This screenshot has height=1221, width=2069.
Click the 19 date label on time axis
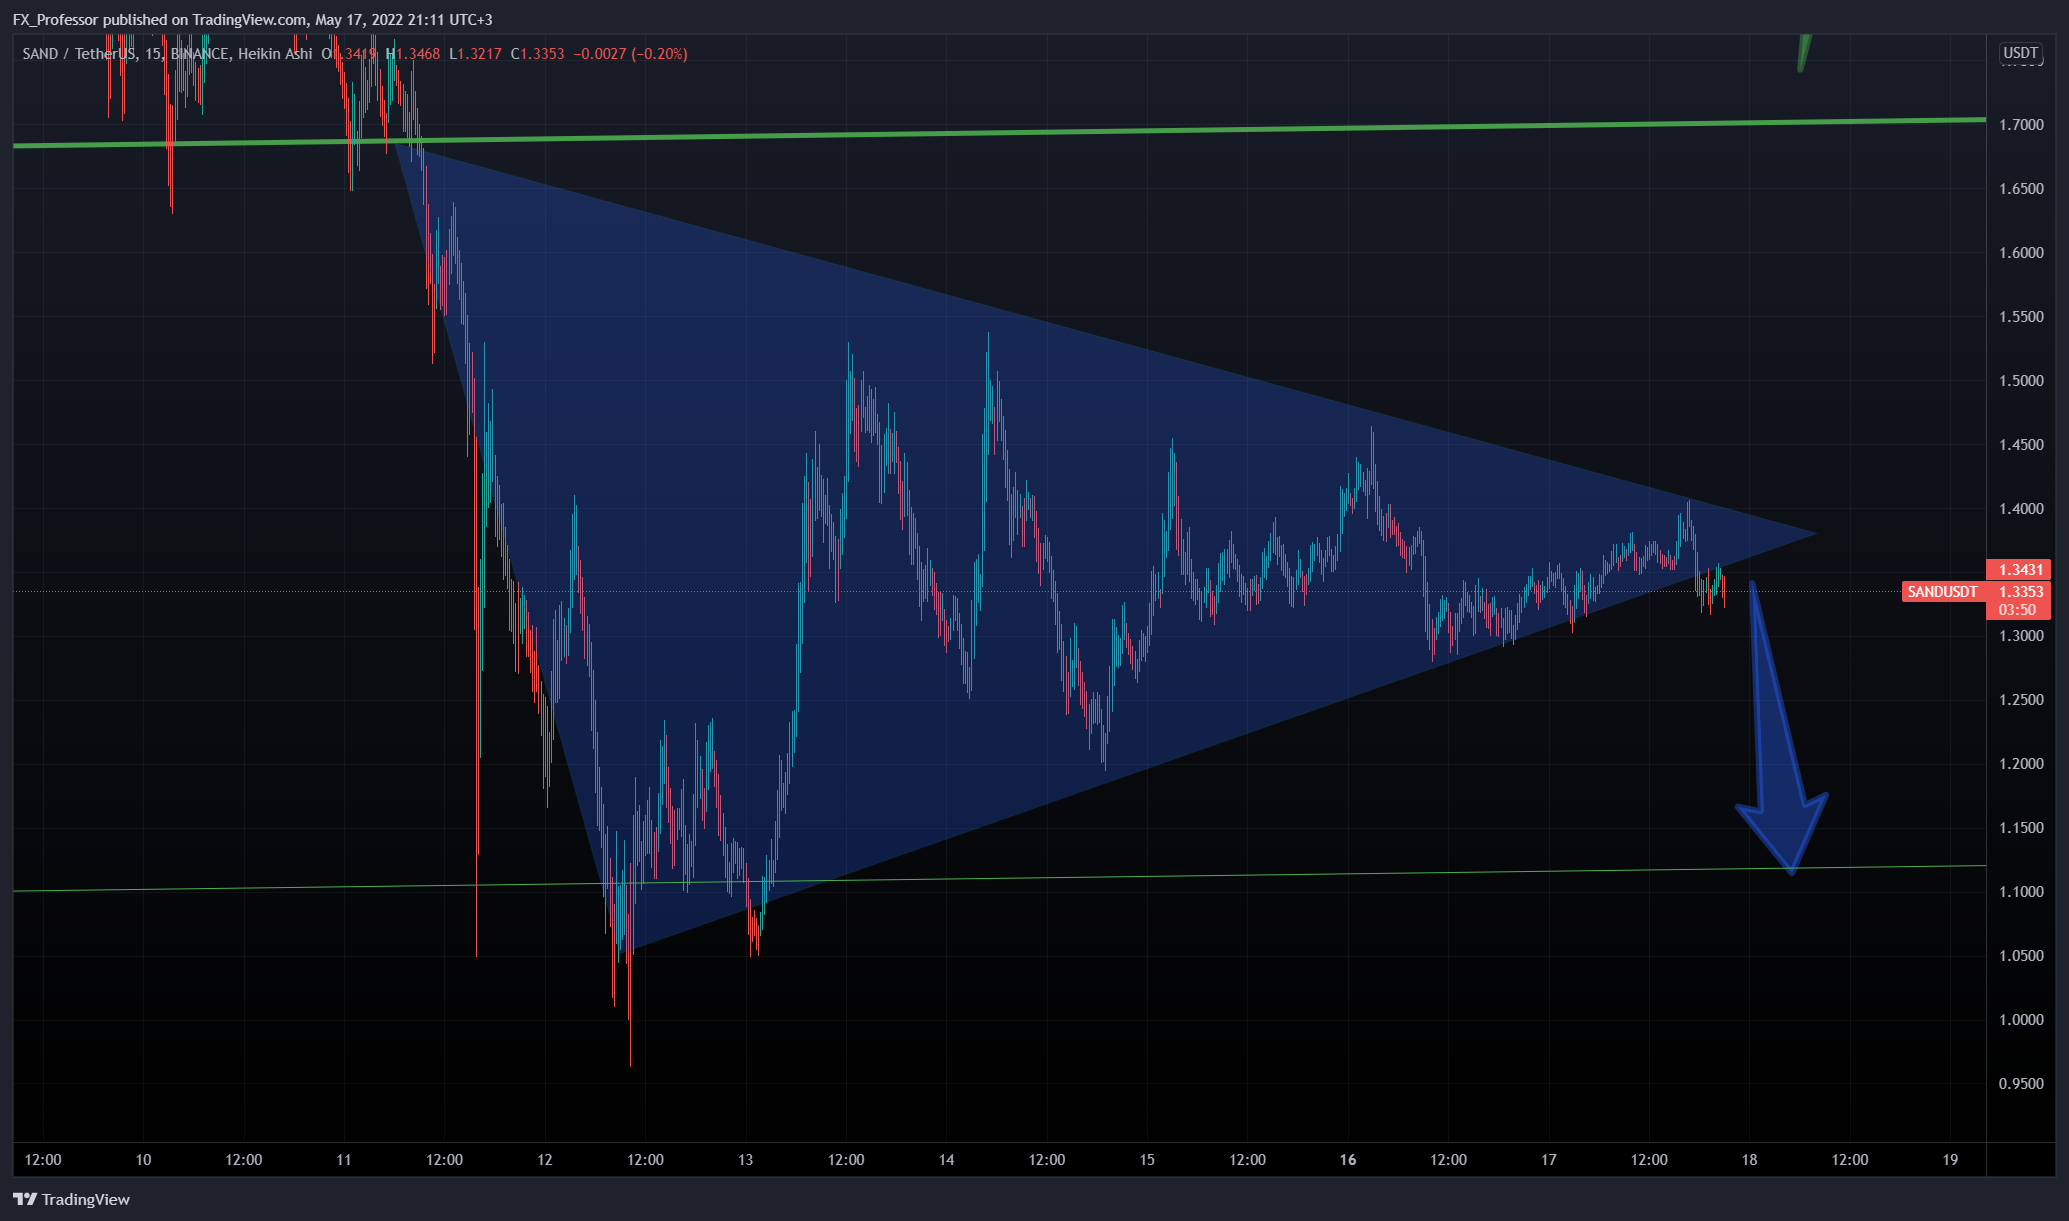(x=1950, y=1160)
